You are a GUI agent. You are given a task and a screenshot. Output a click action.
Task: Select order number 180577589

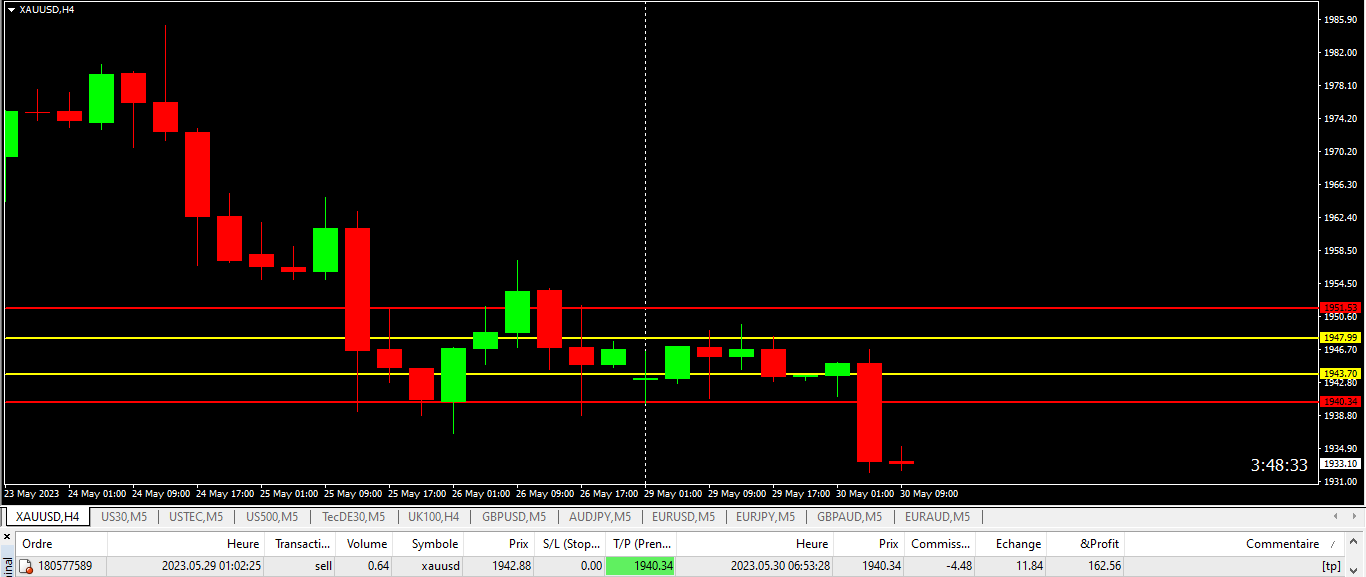[x=65, y=566]
